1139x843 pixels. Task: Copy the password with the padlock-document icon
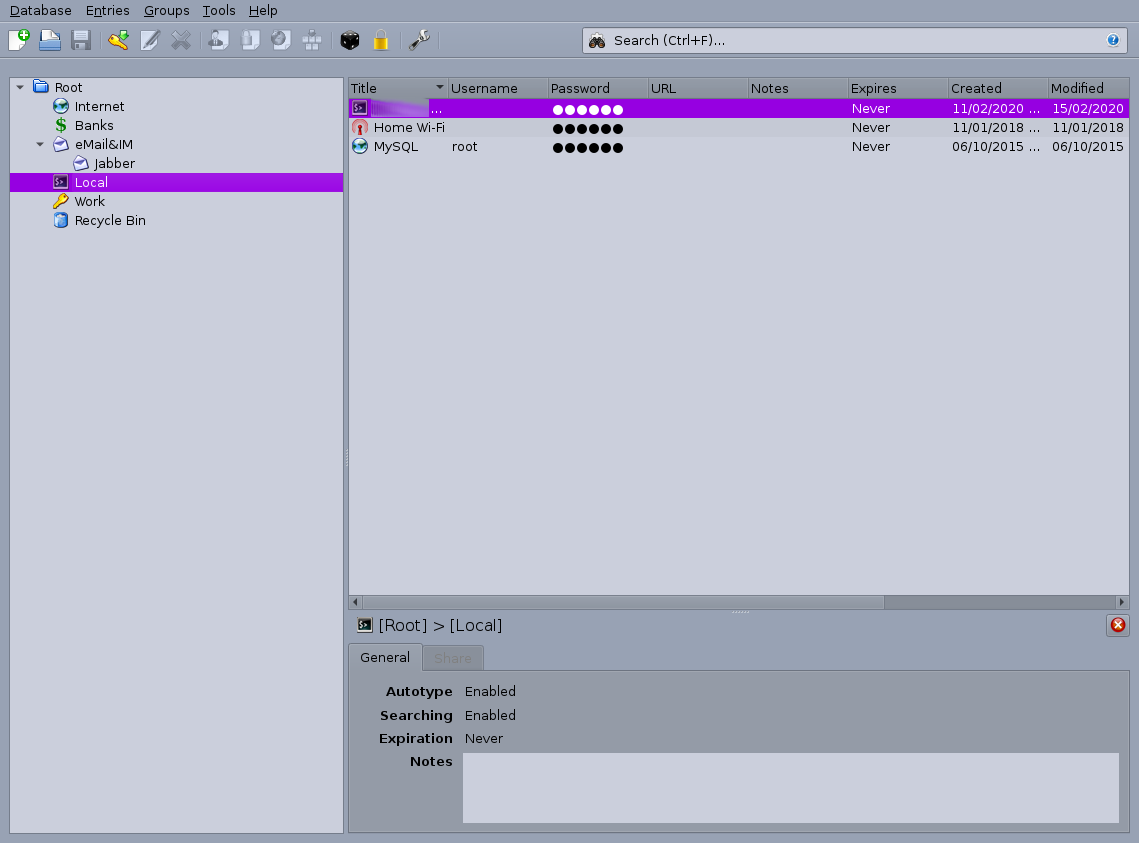pos(249,40)
